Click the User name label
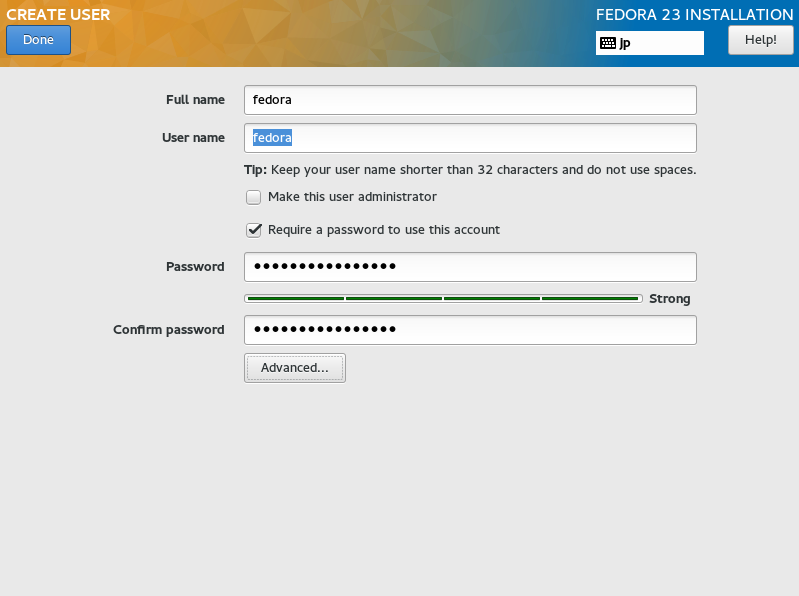The width and height of the screenshot is (799, 596). point(193,138)
